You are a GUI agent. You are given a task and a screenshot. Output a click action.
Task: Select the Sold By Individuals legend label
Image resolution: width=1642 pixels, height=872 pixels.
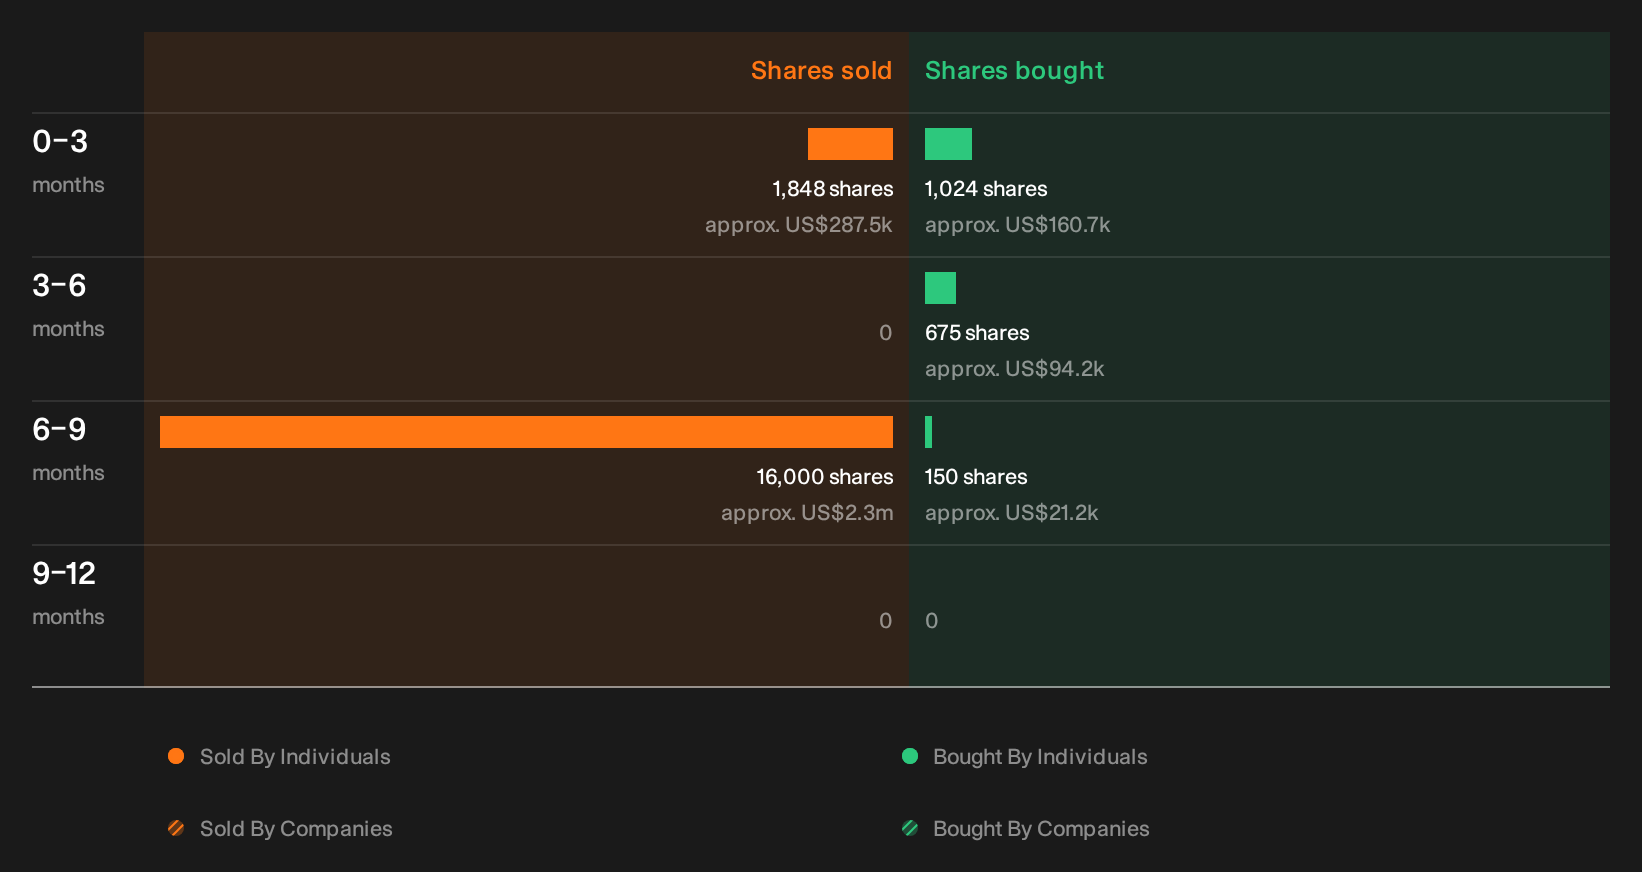pos(295,757)
